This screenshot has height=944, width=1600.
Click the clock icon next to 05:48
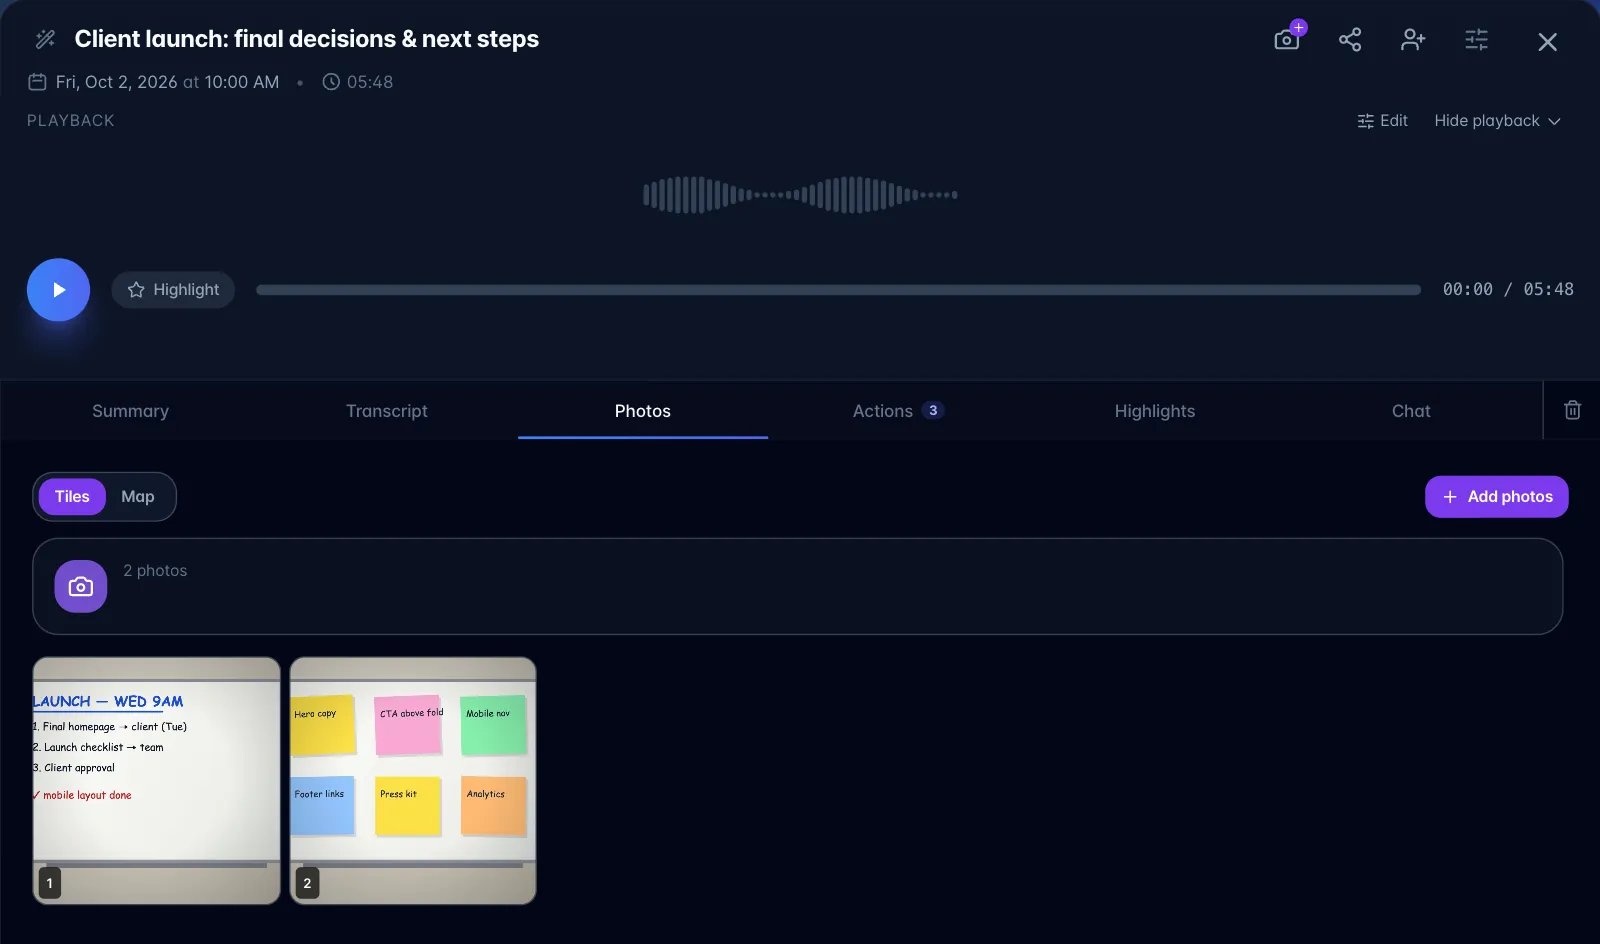(x=331, y=82)
